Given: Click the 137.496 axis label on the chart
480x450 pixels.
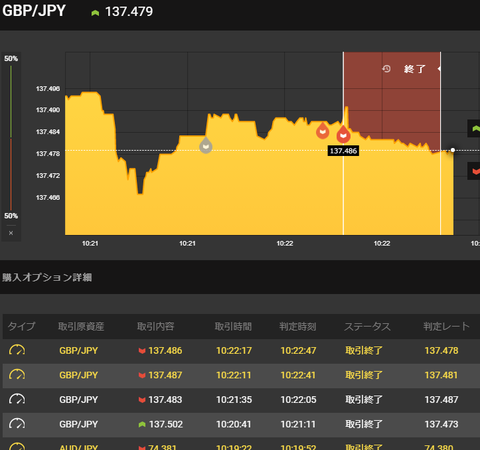Looking at the screenshot, I should coord(48,89).
